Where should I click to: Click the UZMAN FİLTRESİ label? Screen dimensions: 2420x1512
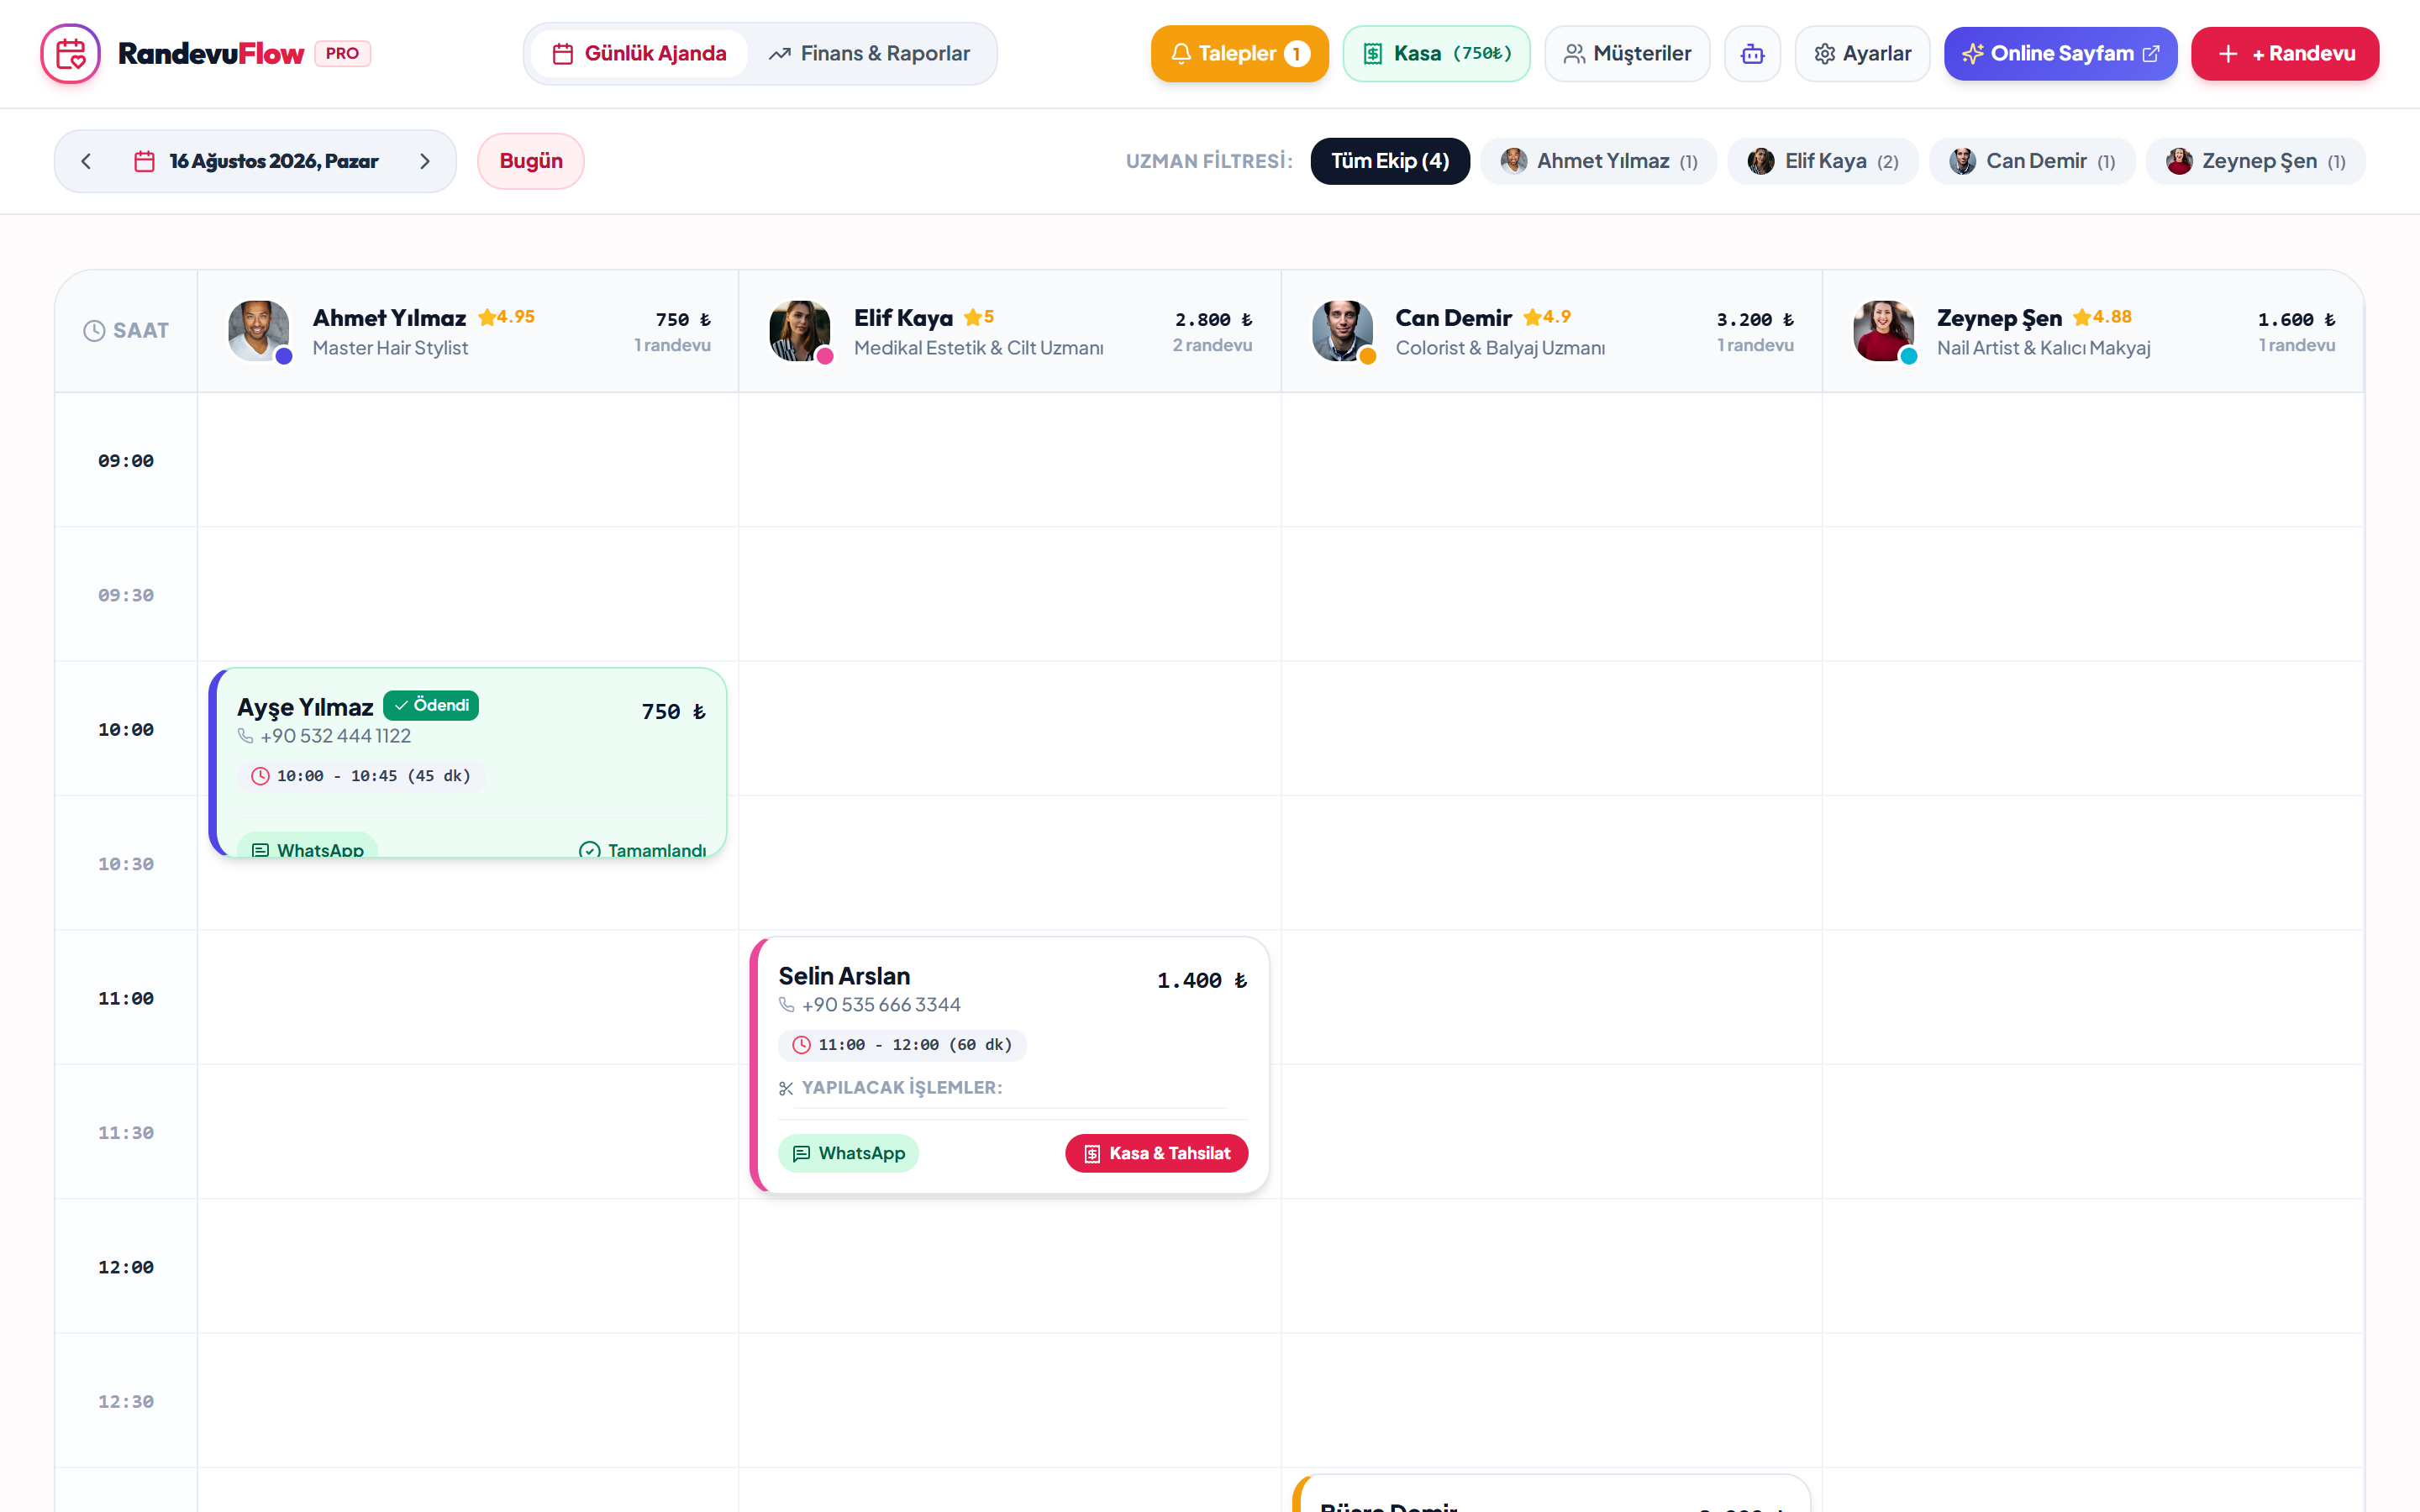(x=1209, y=161)
